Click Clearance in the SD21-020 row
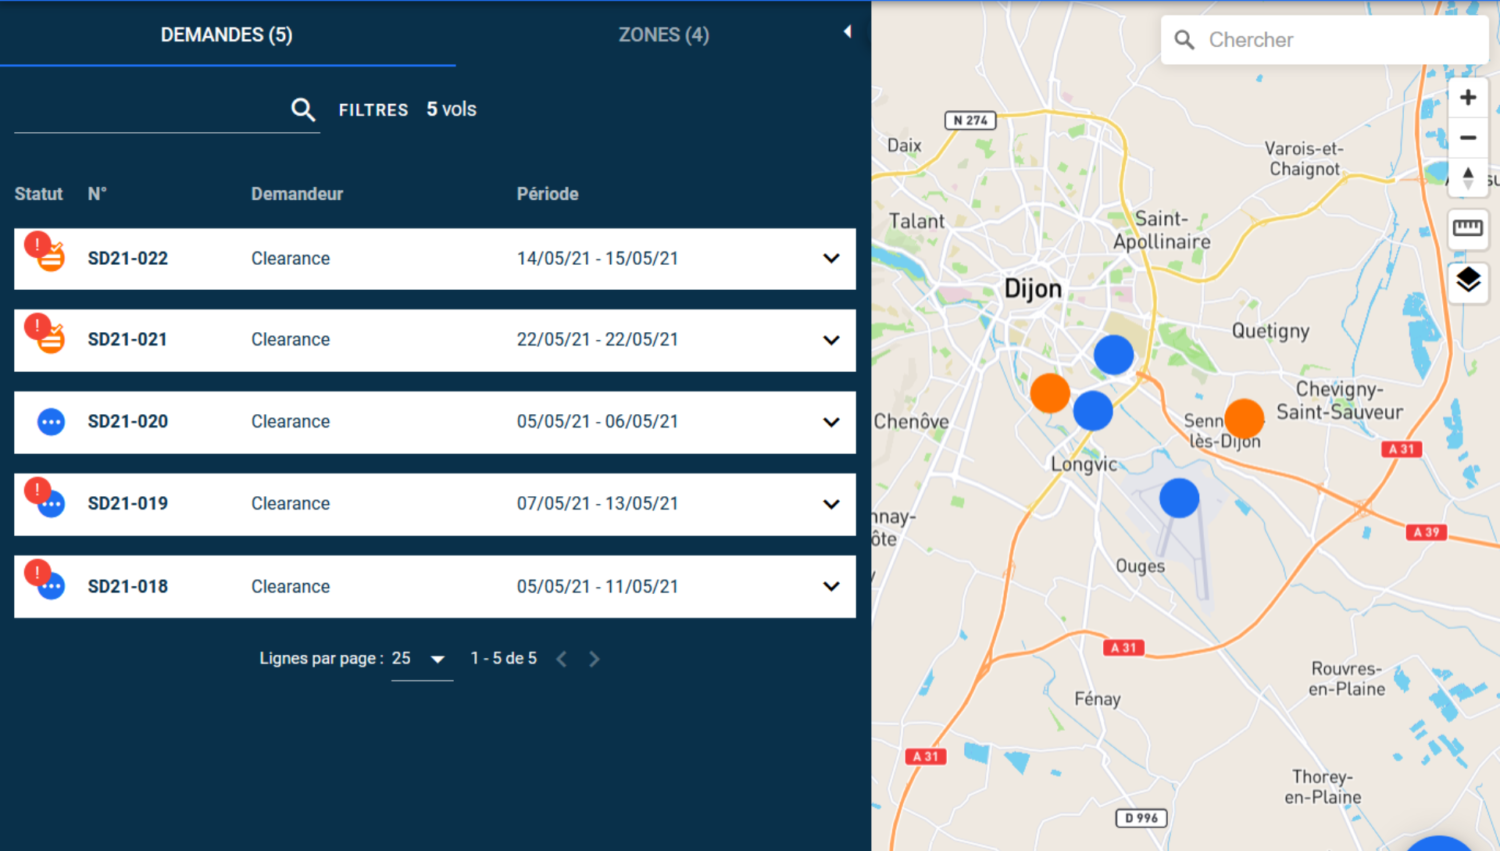This screenshot has height=851, width=1500. click(290, 422)
